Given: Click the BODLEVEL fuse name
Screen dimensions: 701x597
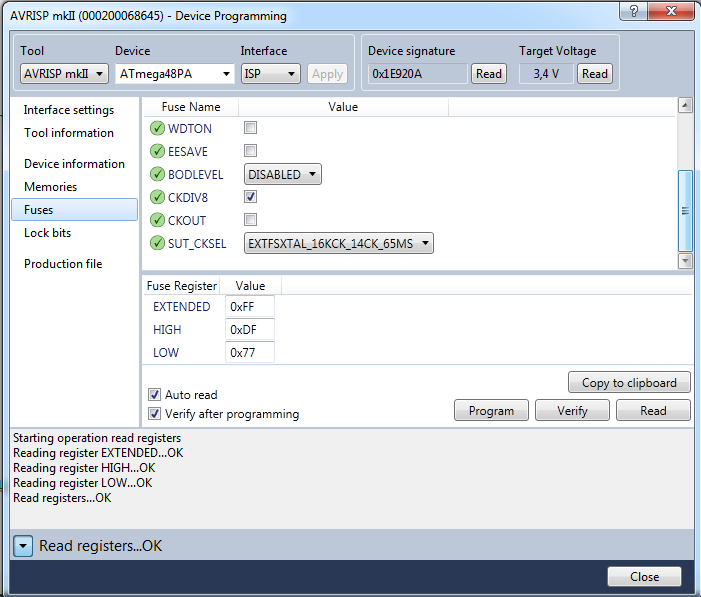Looking at the screenshot, I should [x=195, y=174].
